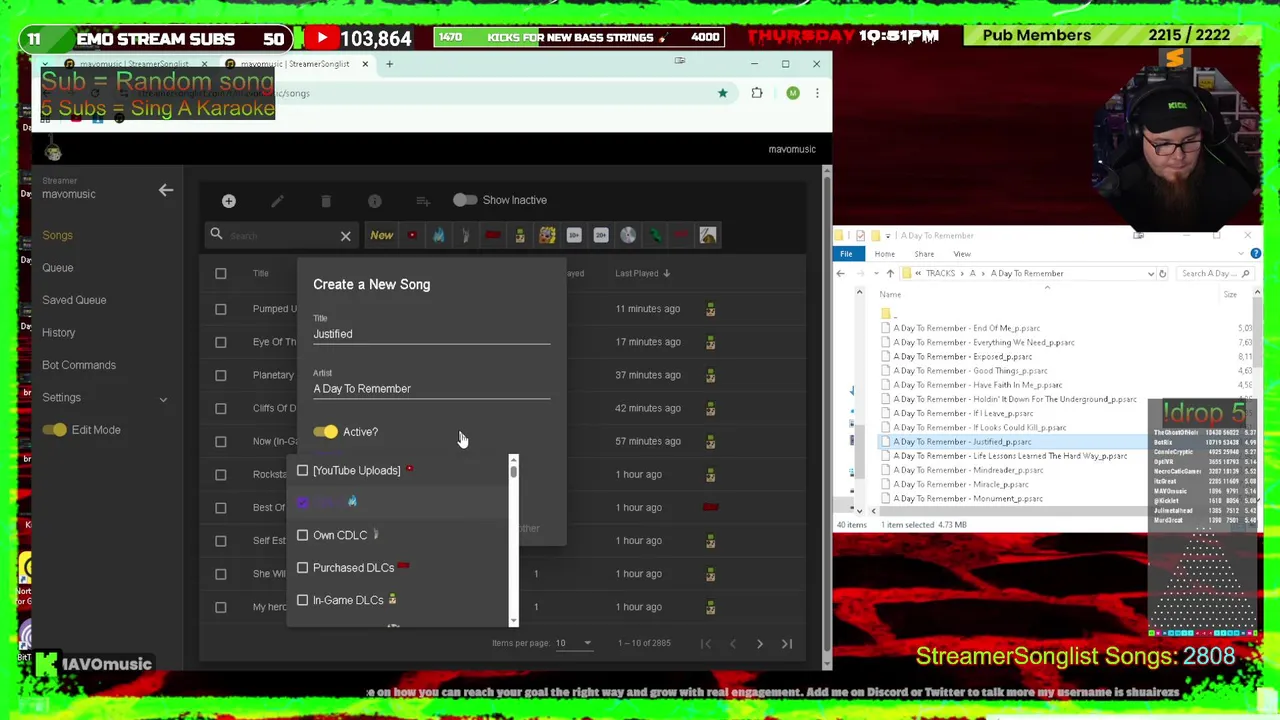Image resolution: width=1280 pixels, height=720 pixels.
Task: Uncheck the purple checked flame tag option
Action: pos(302,502)
